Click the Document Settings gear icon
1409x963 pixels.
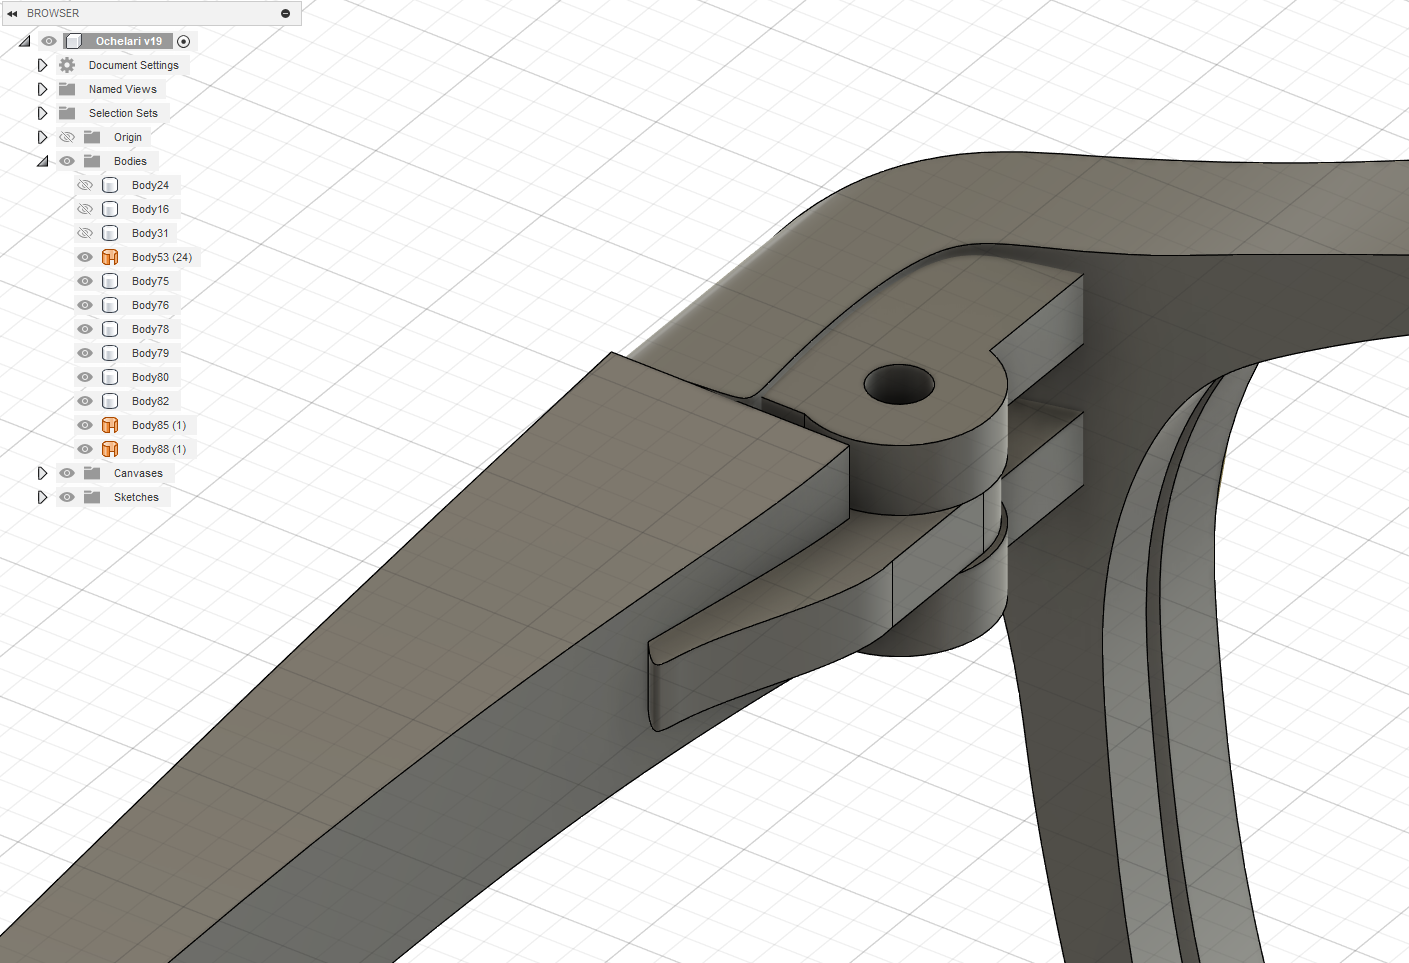(67, 65)
